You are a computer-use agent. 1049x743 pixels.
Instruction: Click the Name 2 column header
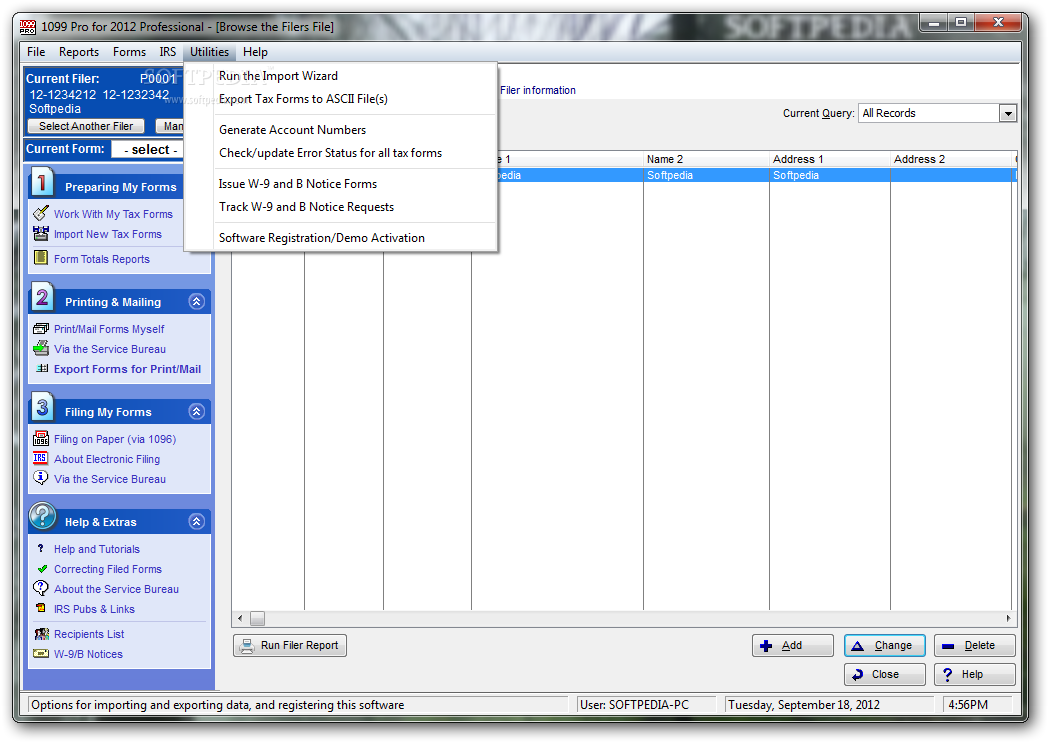pyautogui.click(x=706, y=158)
